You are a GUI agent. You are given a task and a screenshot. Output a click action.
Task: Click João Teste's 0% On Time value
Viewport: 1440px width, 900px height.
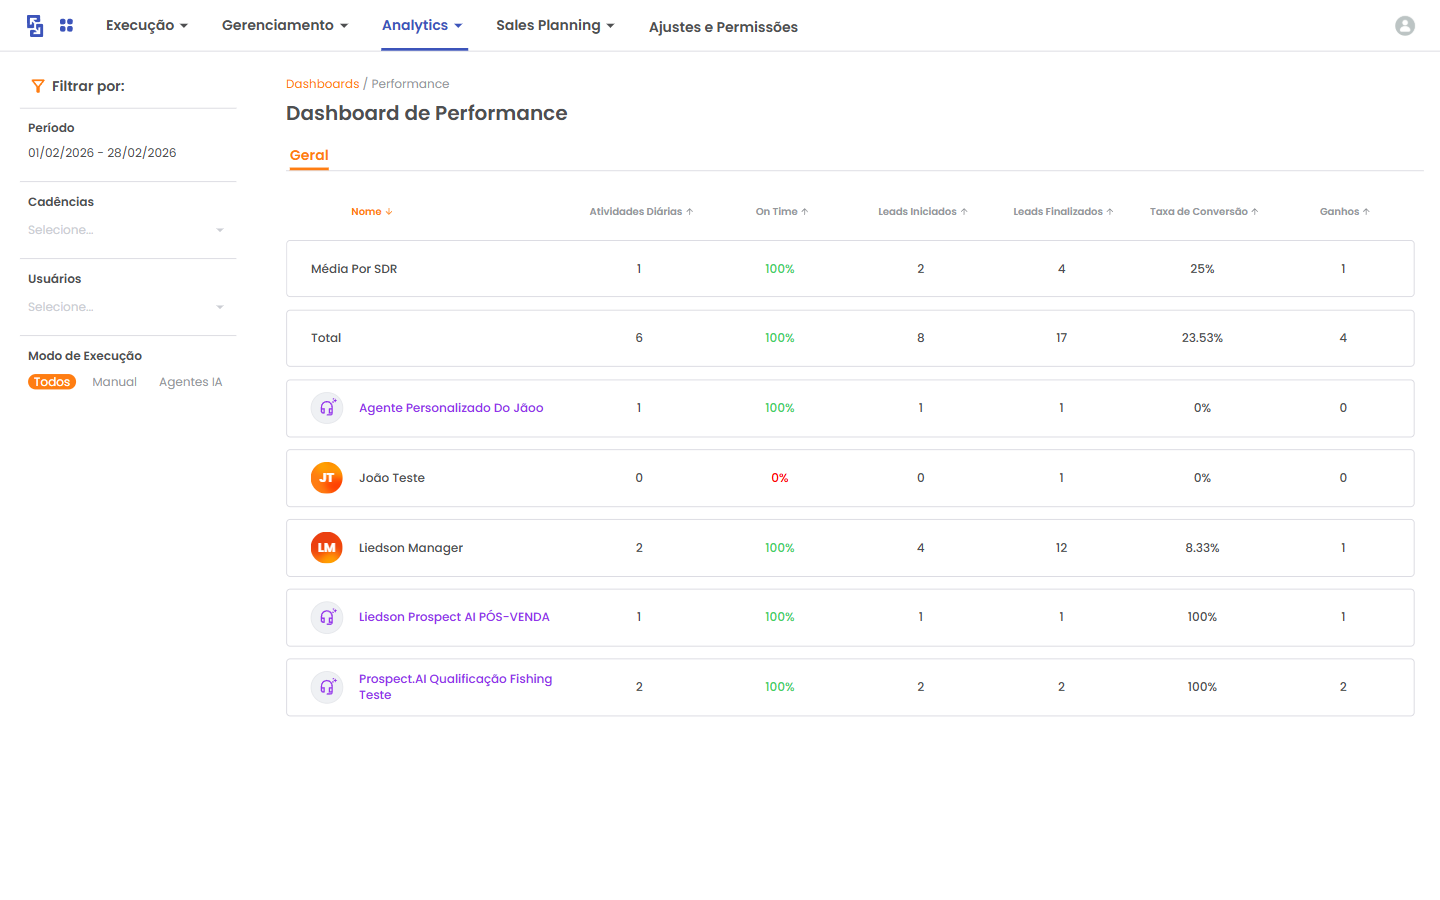coord(780,478)
